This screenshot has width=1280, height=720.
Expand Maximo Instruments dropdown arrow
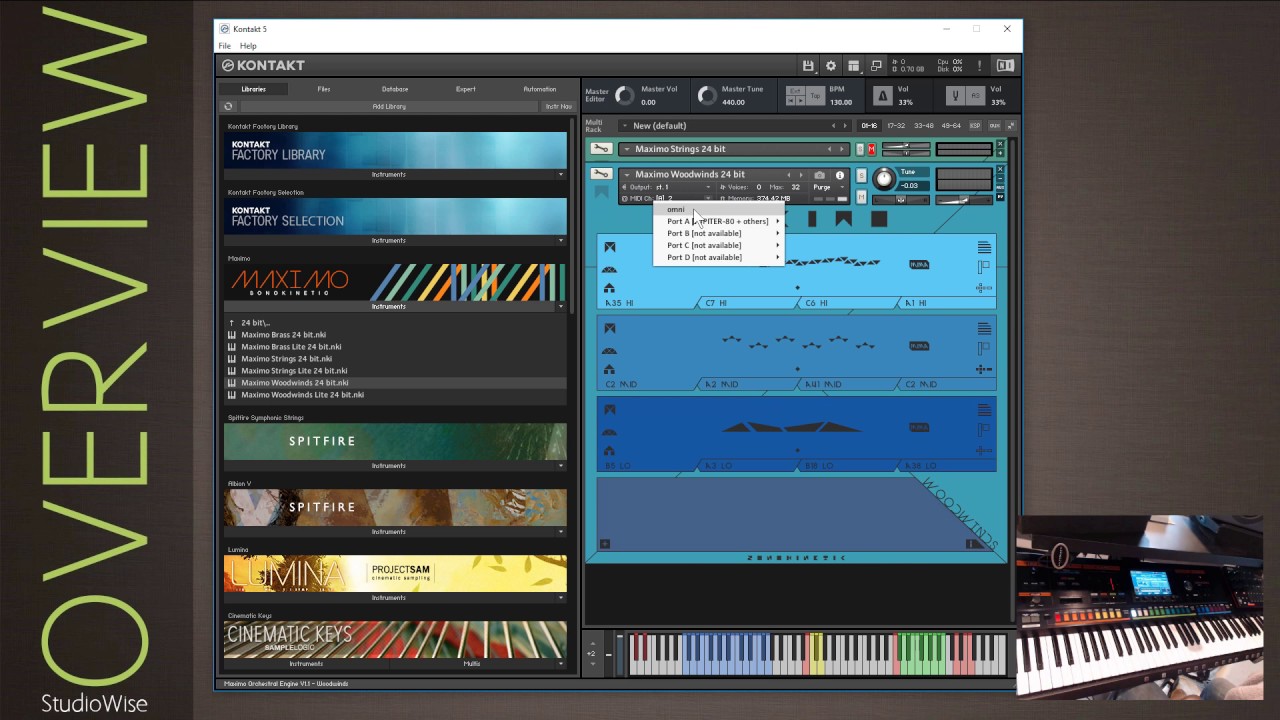(561, 307)
